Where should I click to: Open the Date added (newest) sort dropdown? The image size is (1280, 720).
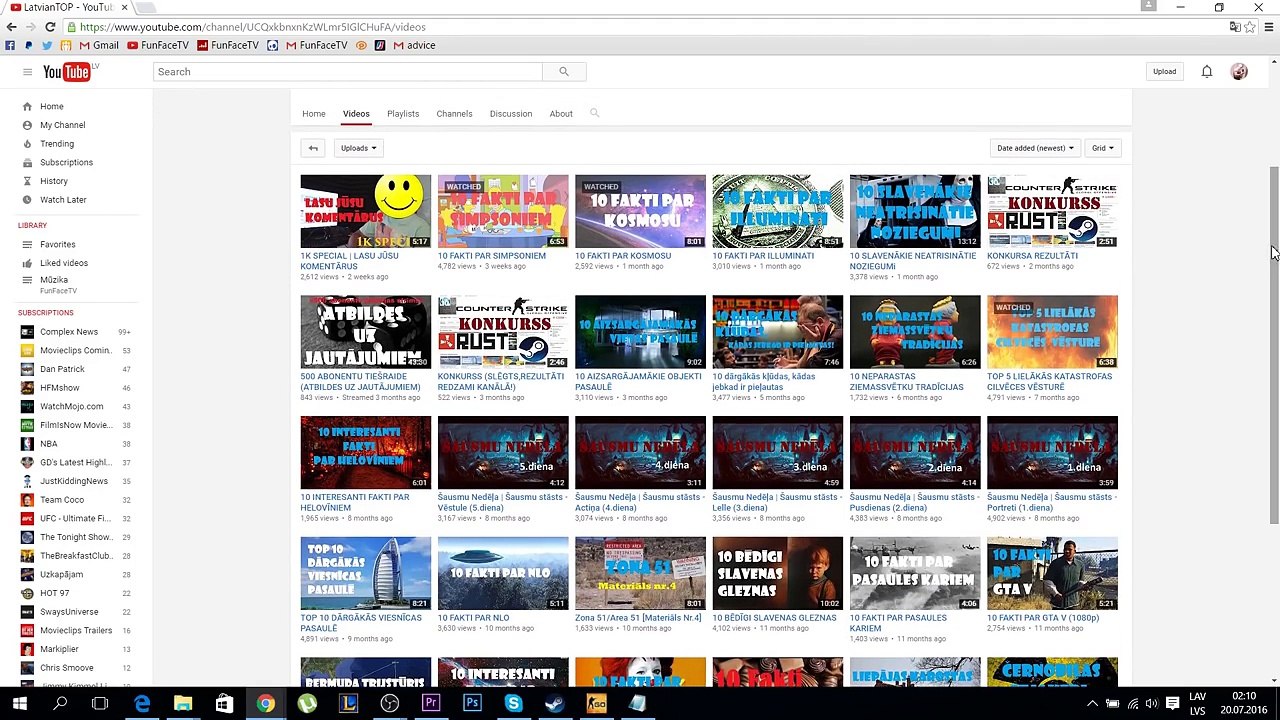coord(1035,148)
